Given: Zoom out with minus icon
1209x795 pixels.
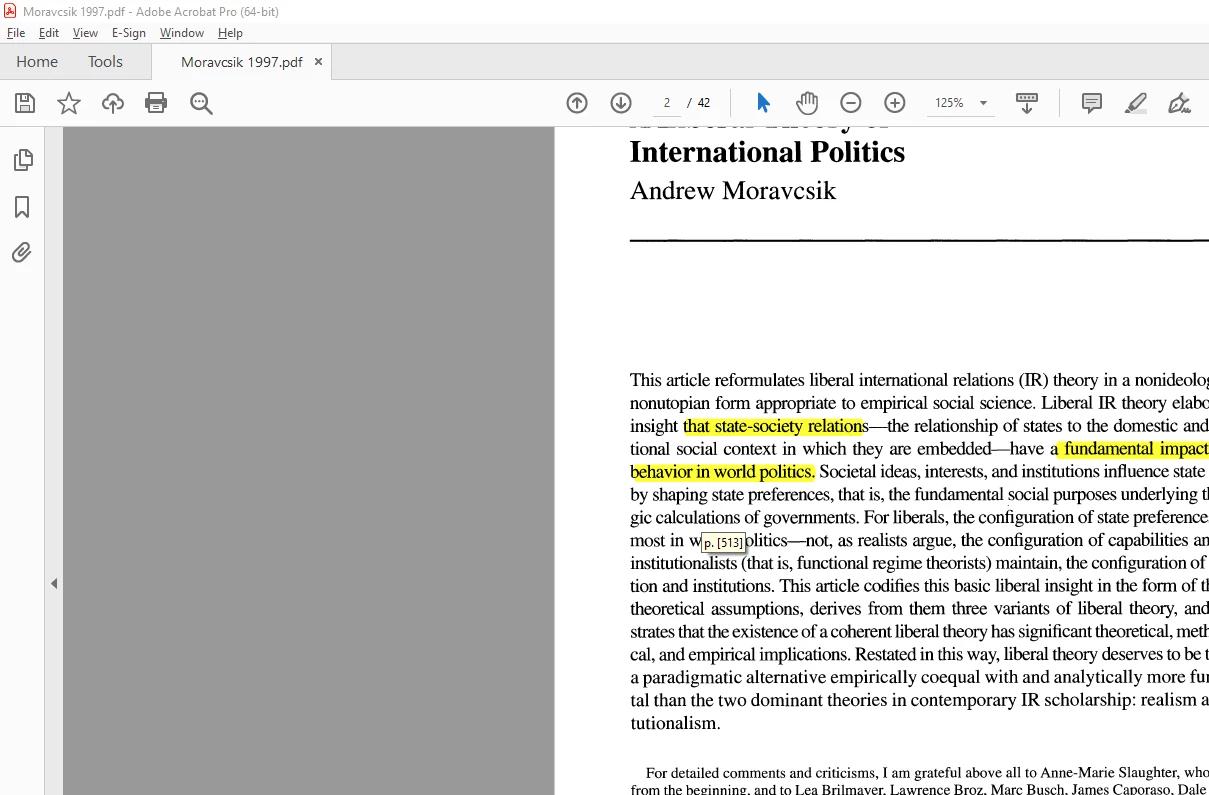Looking at the screenshot, I should (851, 103).
